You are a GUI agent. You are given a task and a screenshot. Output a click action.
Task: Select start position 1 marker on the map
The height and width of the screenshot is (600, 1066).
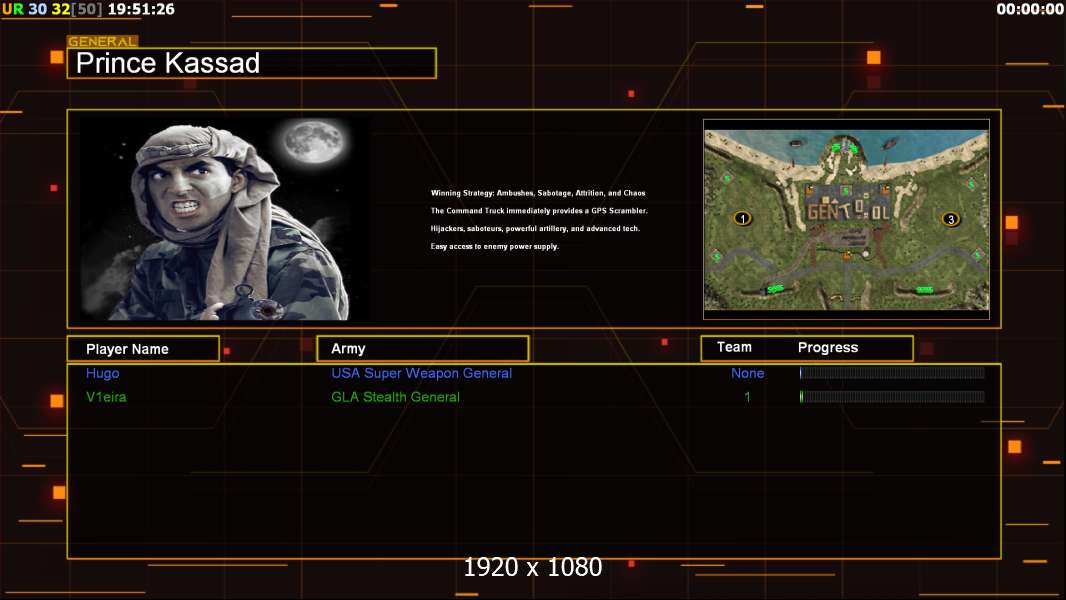(x=742, y=218)
